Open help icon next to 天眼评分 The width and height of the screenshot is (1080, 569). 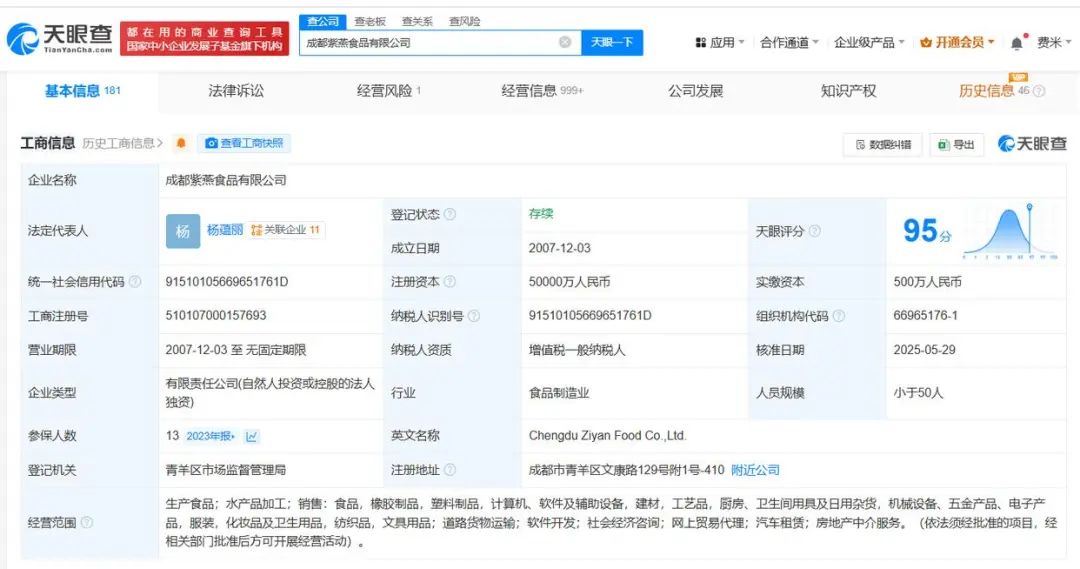click(814, 231)
